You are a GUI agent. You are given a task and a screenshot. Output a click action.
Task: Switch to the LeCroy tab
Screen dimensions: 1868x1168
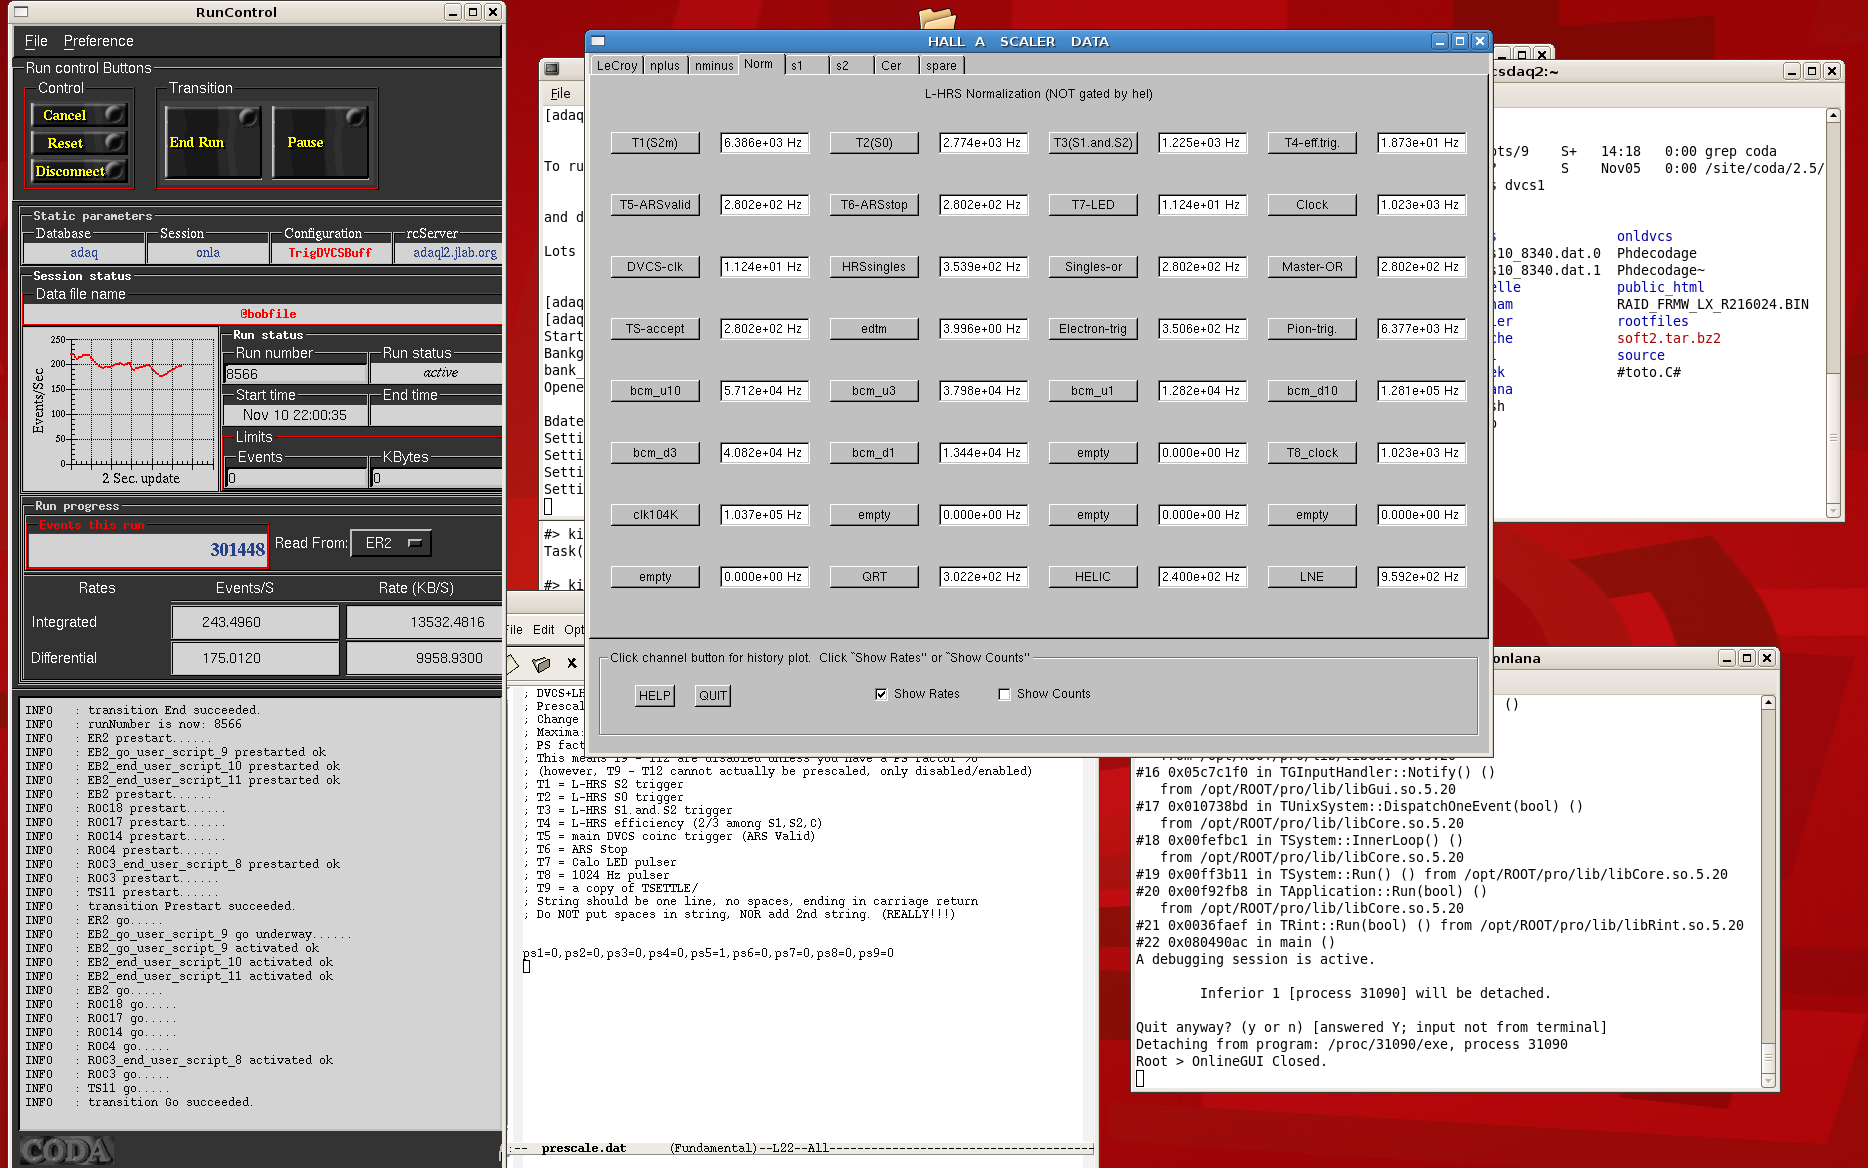coord(616,66)
